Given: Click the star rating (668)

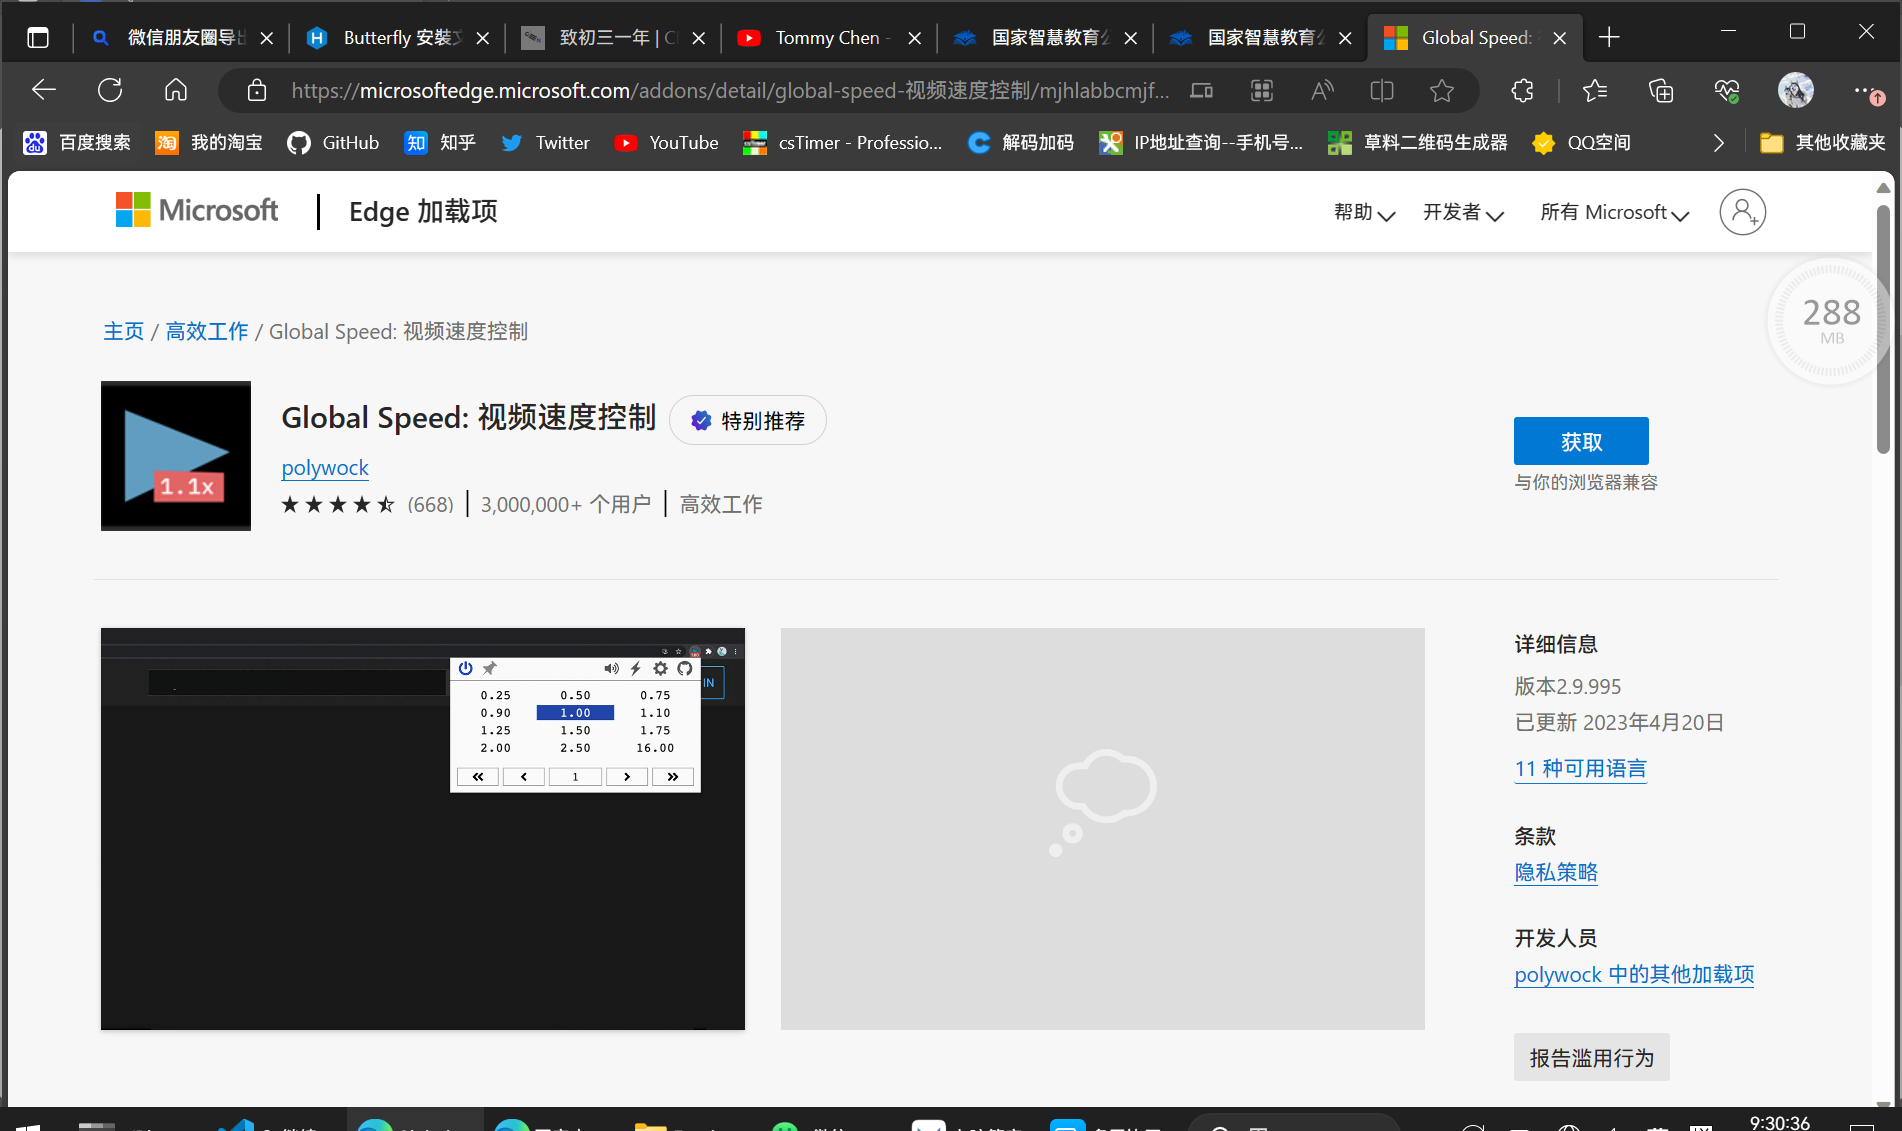Looking at the screenshot, I should [367, 504].
